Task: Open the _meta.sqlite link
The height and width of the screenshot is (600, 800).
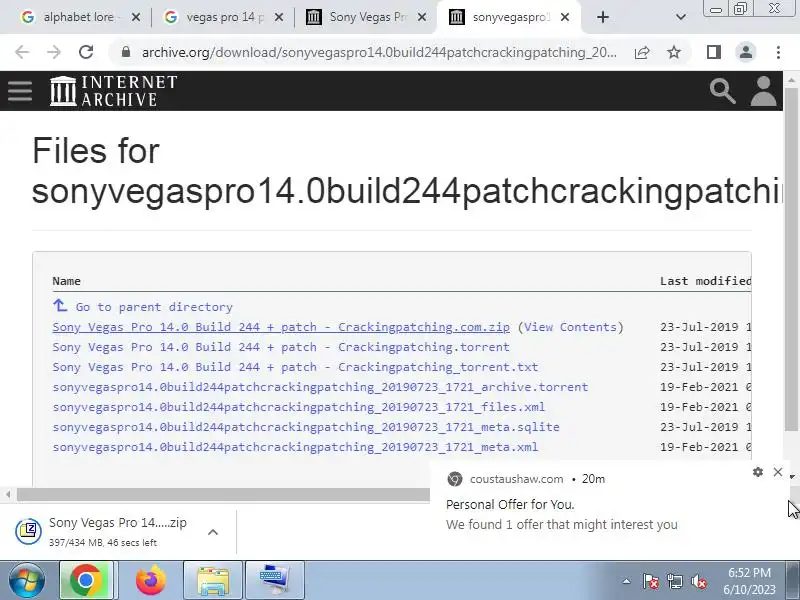Action: 306,427
